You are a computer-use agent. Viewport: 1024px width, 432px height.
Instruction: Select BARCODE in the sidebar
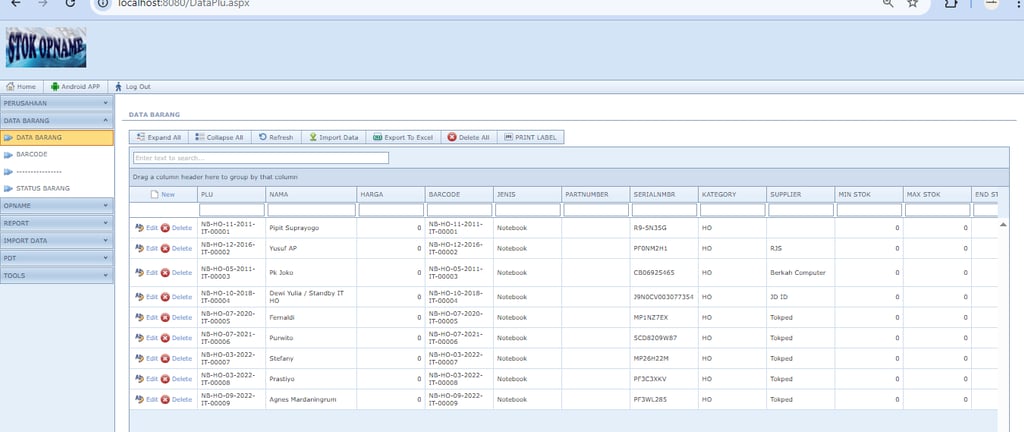(32, 154)
